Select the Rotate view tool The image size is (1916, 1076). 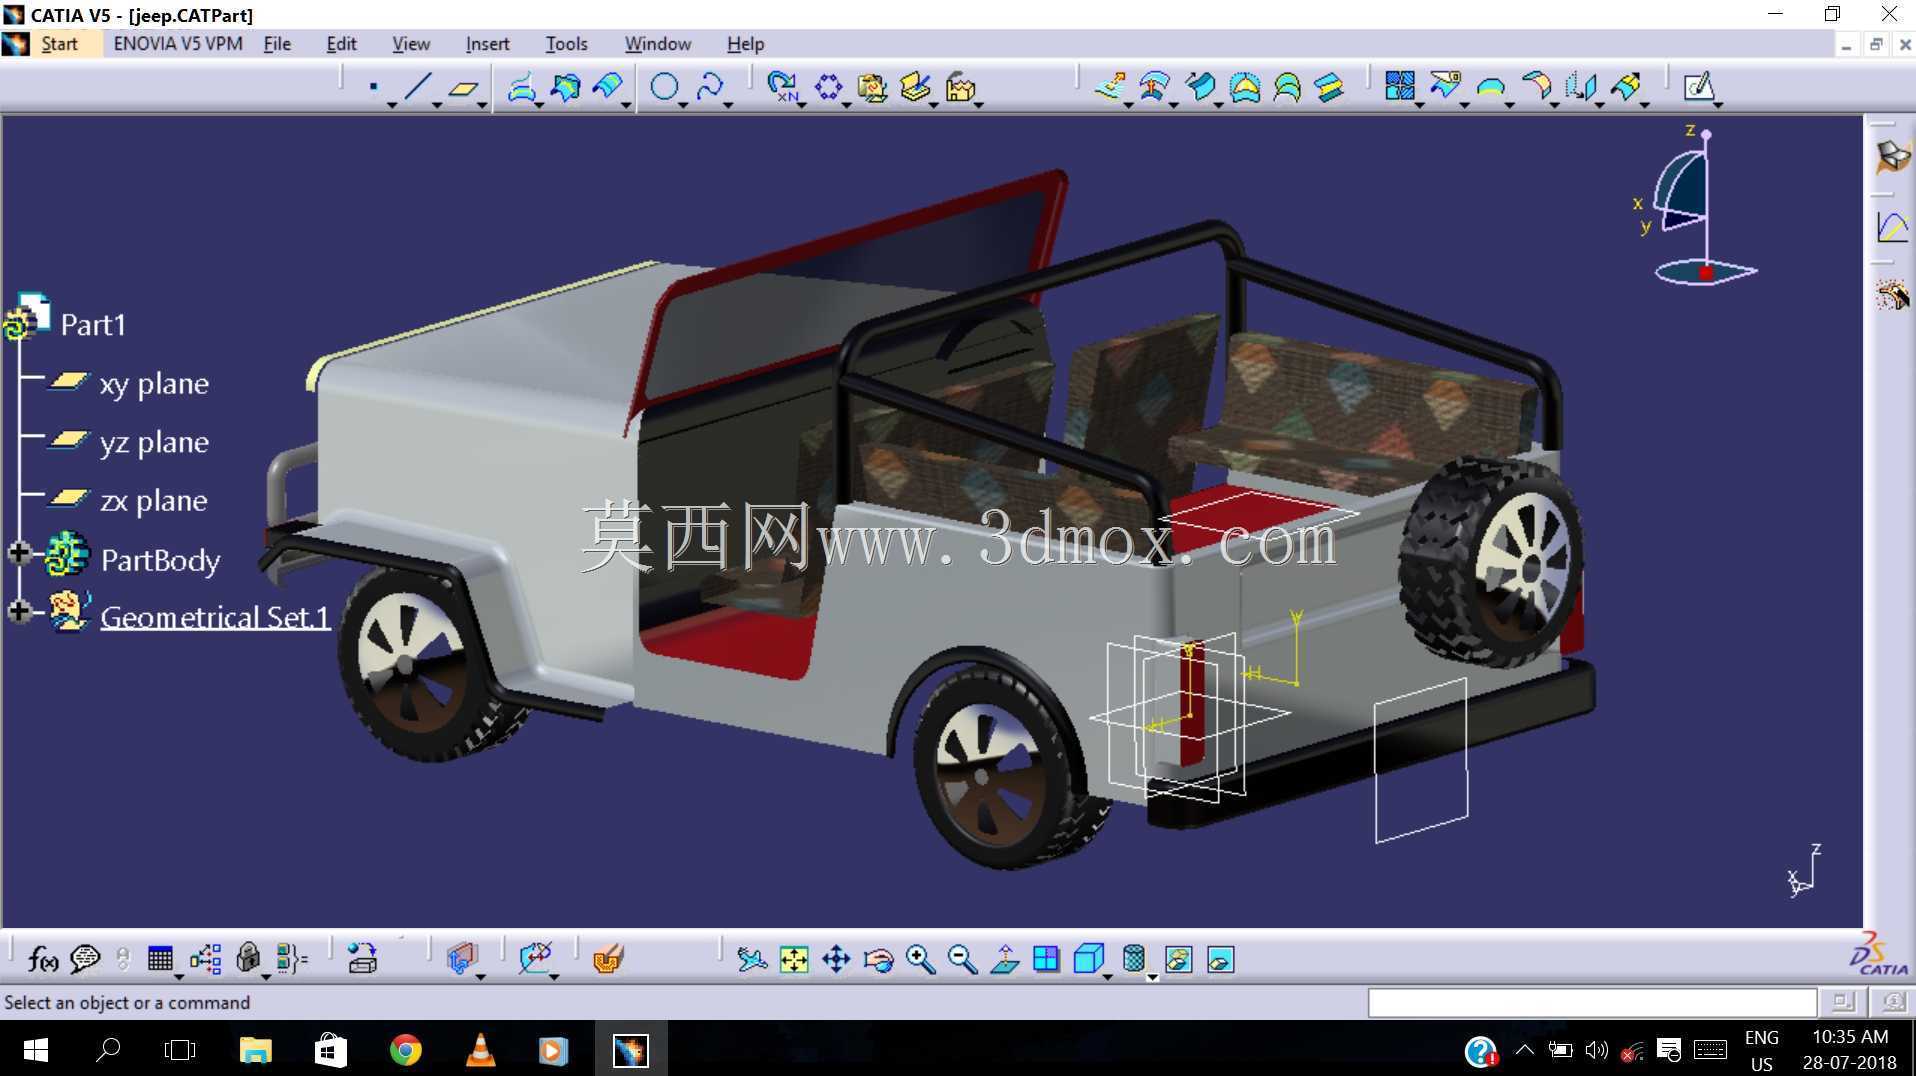pos(878,960)
